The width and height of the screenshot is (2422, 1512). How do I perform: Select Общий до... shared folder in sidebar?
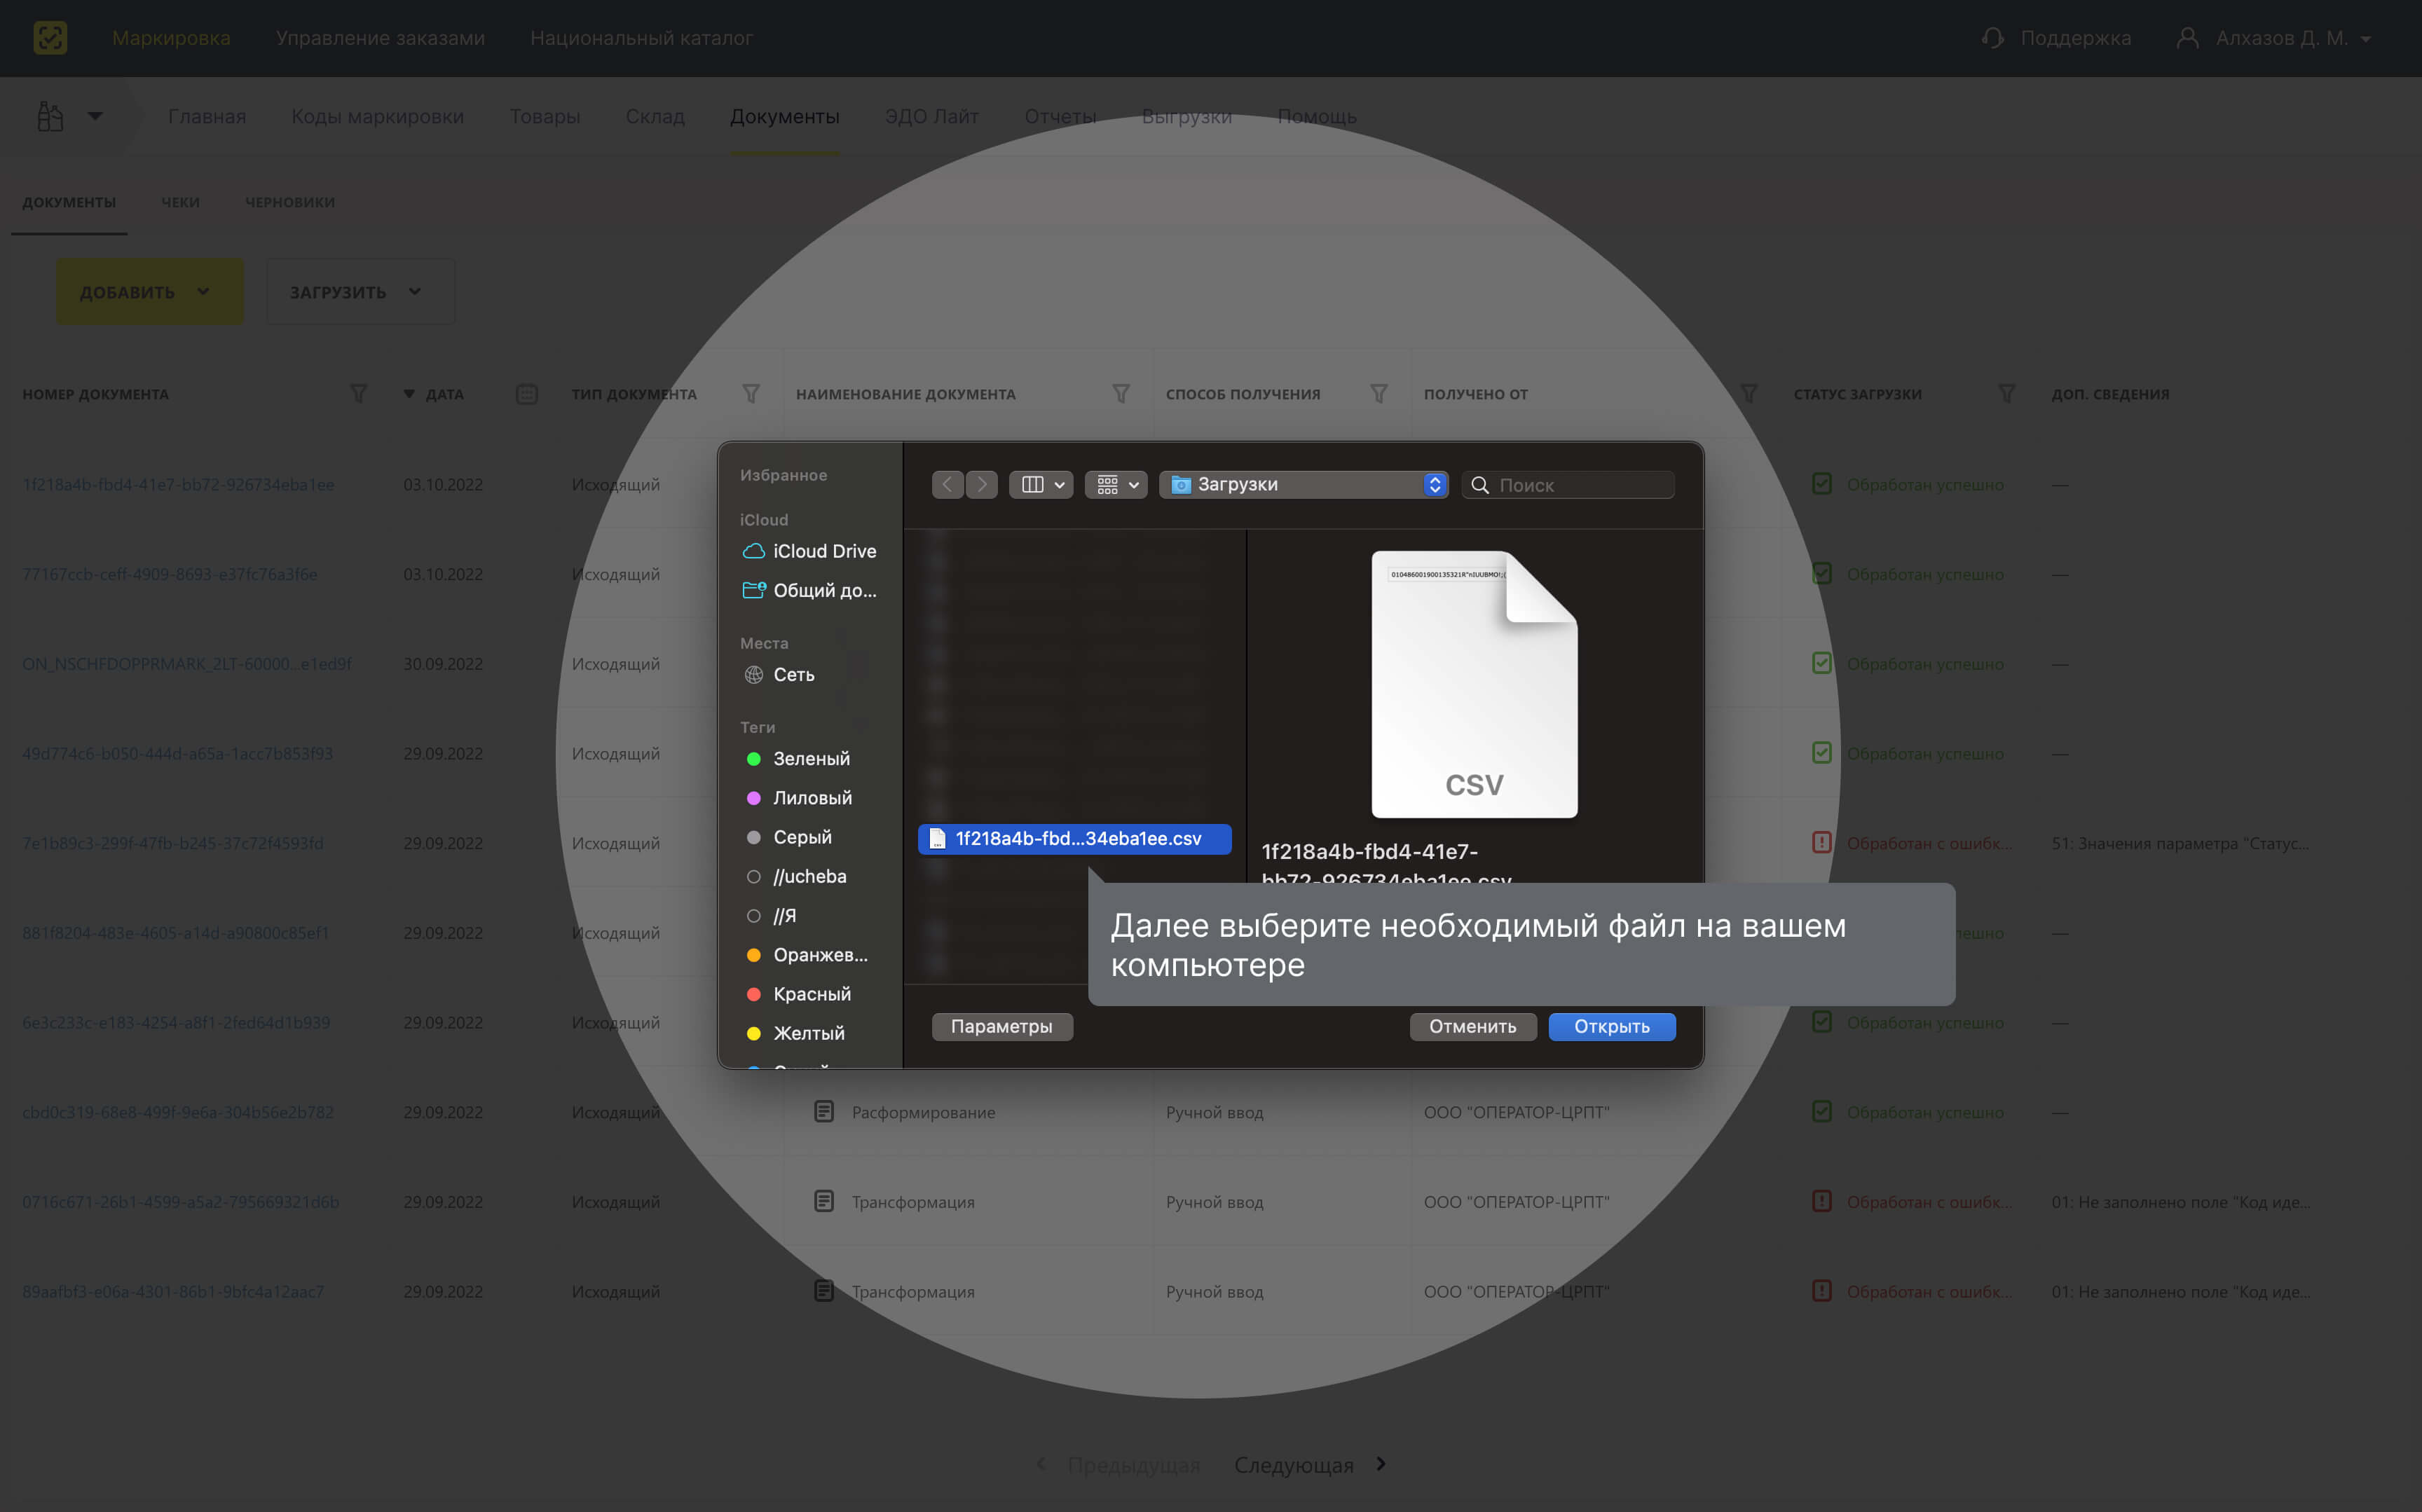(x=810, y=590)
